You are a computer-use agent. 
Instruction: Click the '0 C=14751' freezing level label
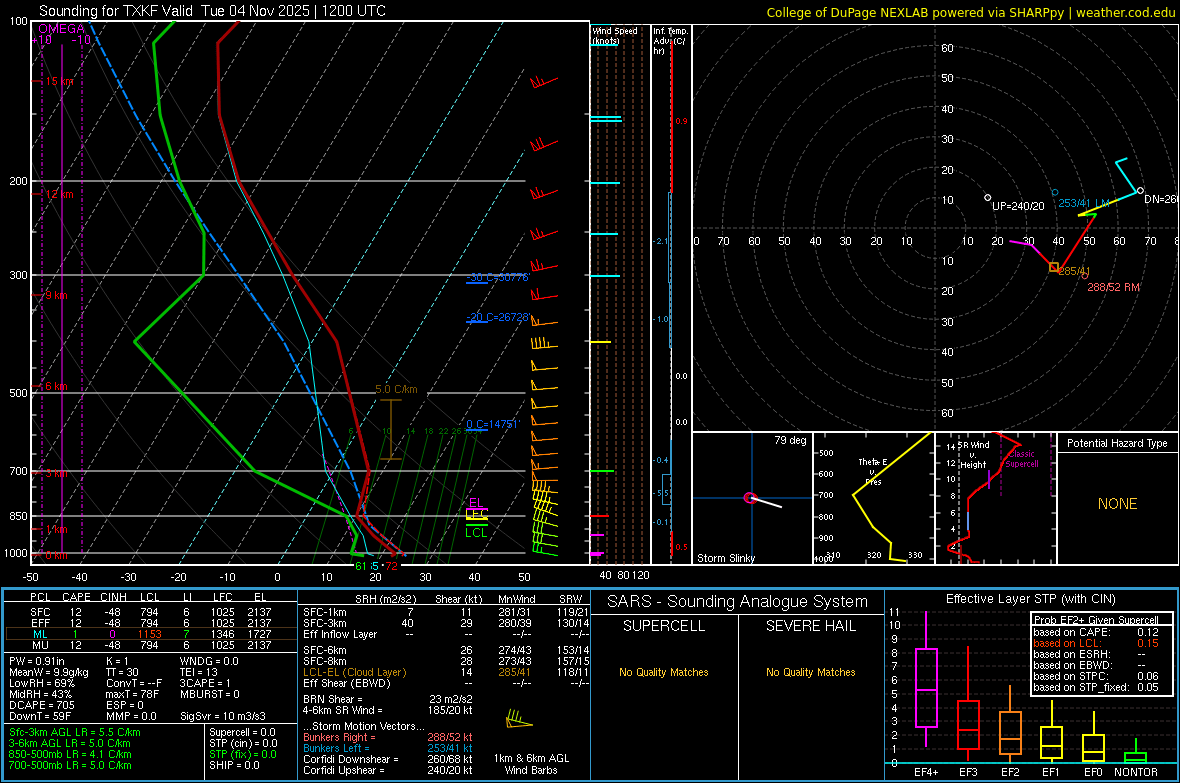493,425
